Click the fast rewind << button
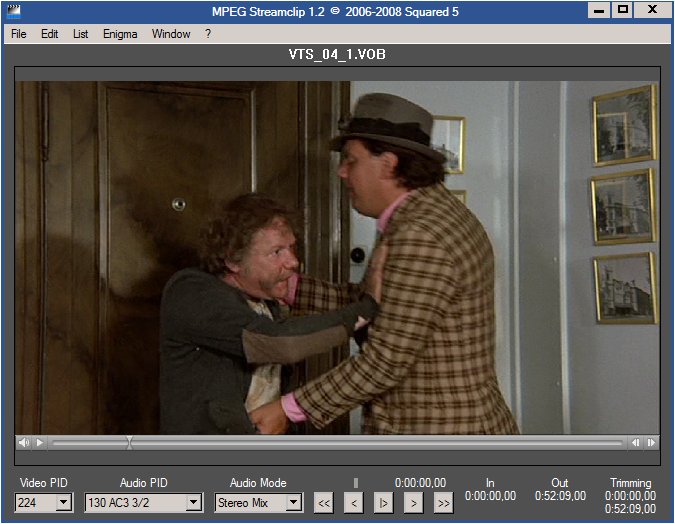This screenshot has width=675, height=524. coord(324,503)
